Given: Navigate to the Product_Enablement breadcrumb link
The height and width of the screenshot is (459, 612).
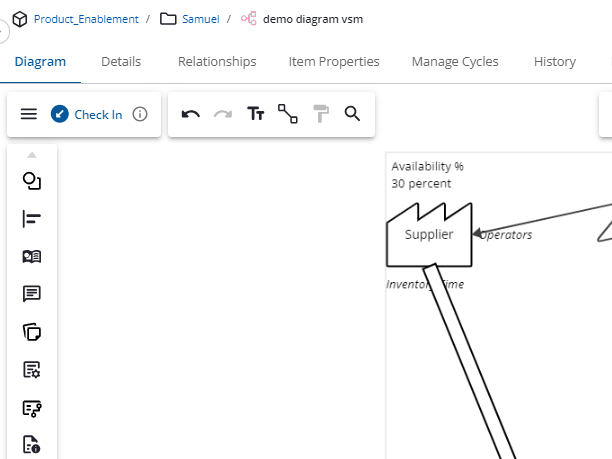Looking at the screenshot, I should tap(86, 19).
